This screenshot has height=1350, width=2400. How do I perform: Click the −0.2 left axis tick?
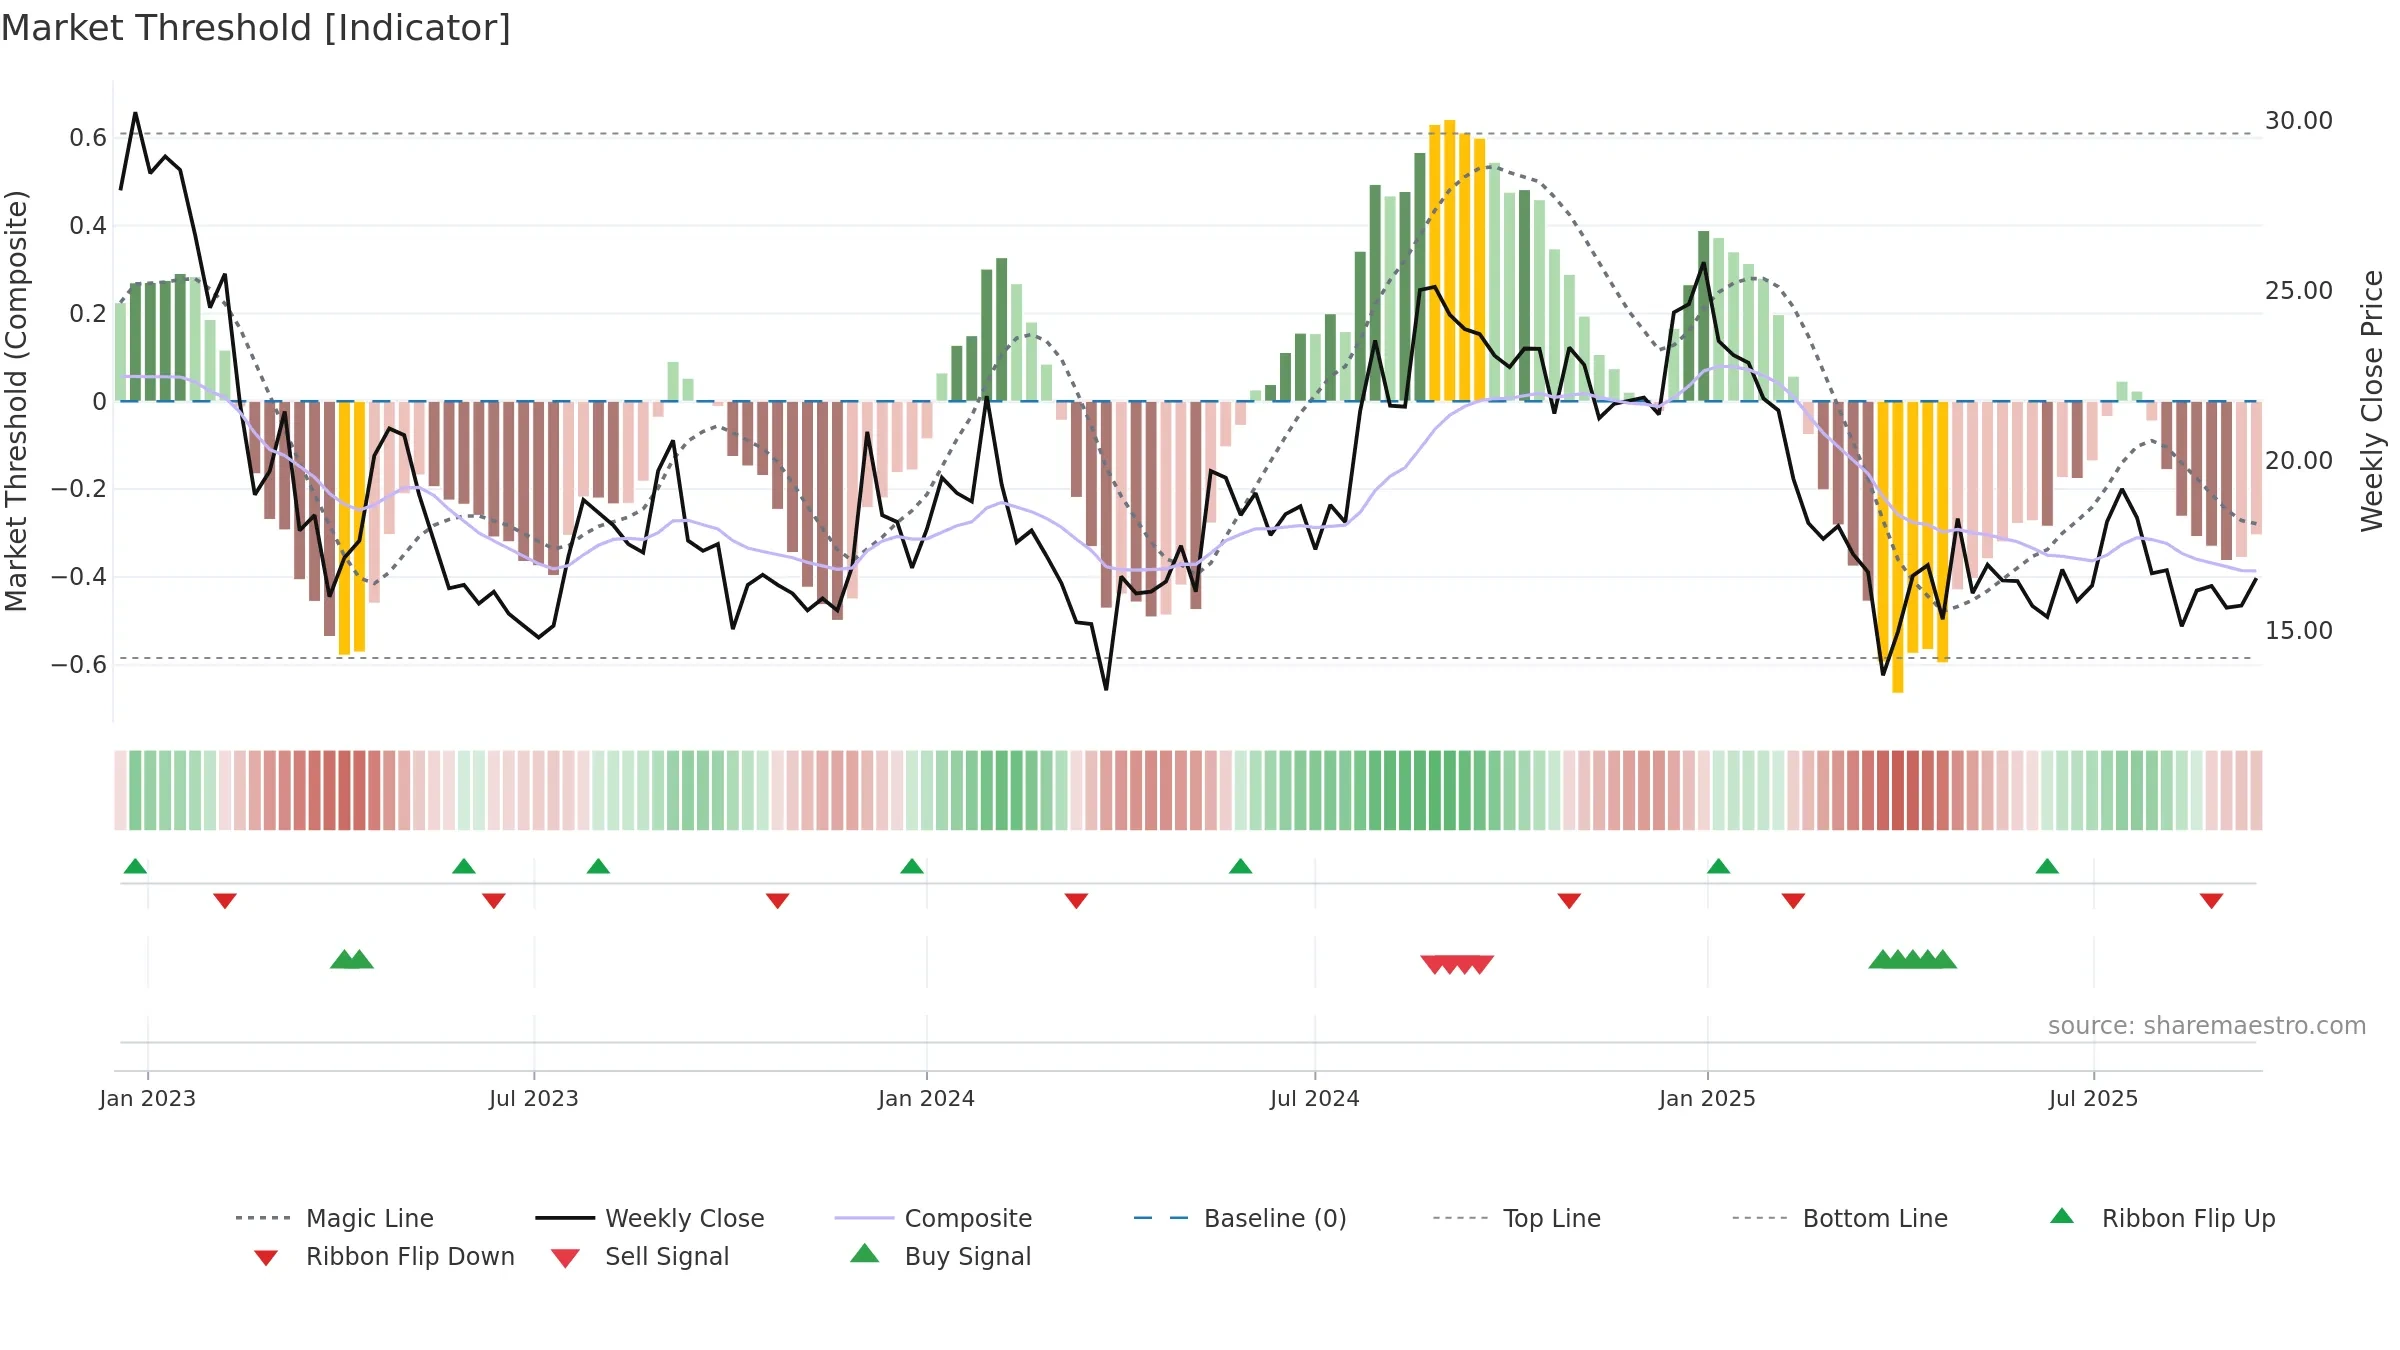click(79, 489)
